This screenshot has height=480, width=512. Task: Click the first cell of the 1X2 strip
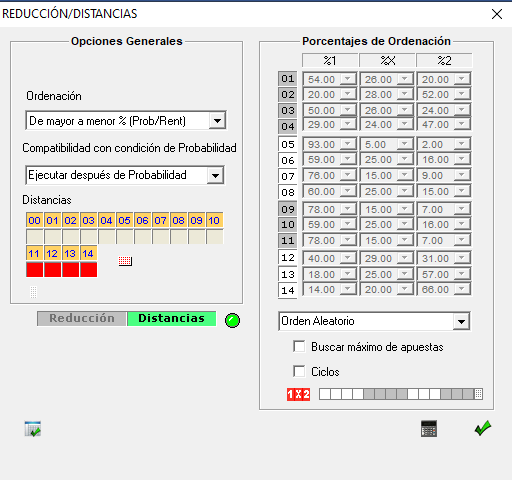tap(325, 394)
